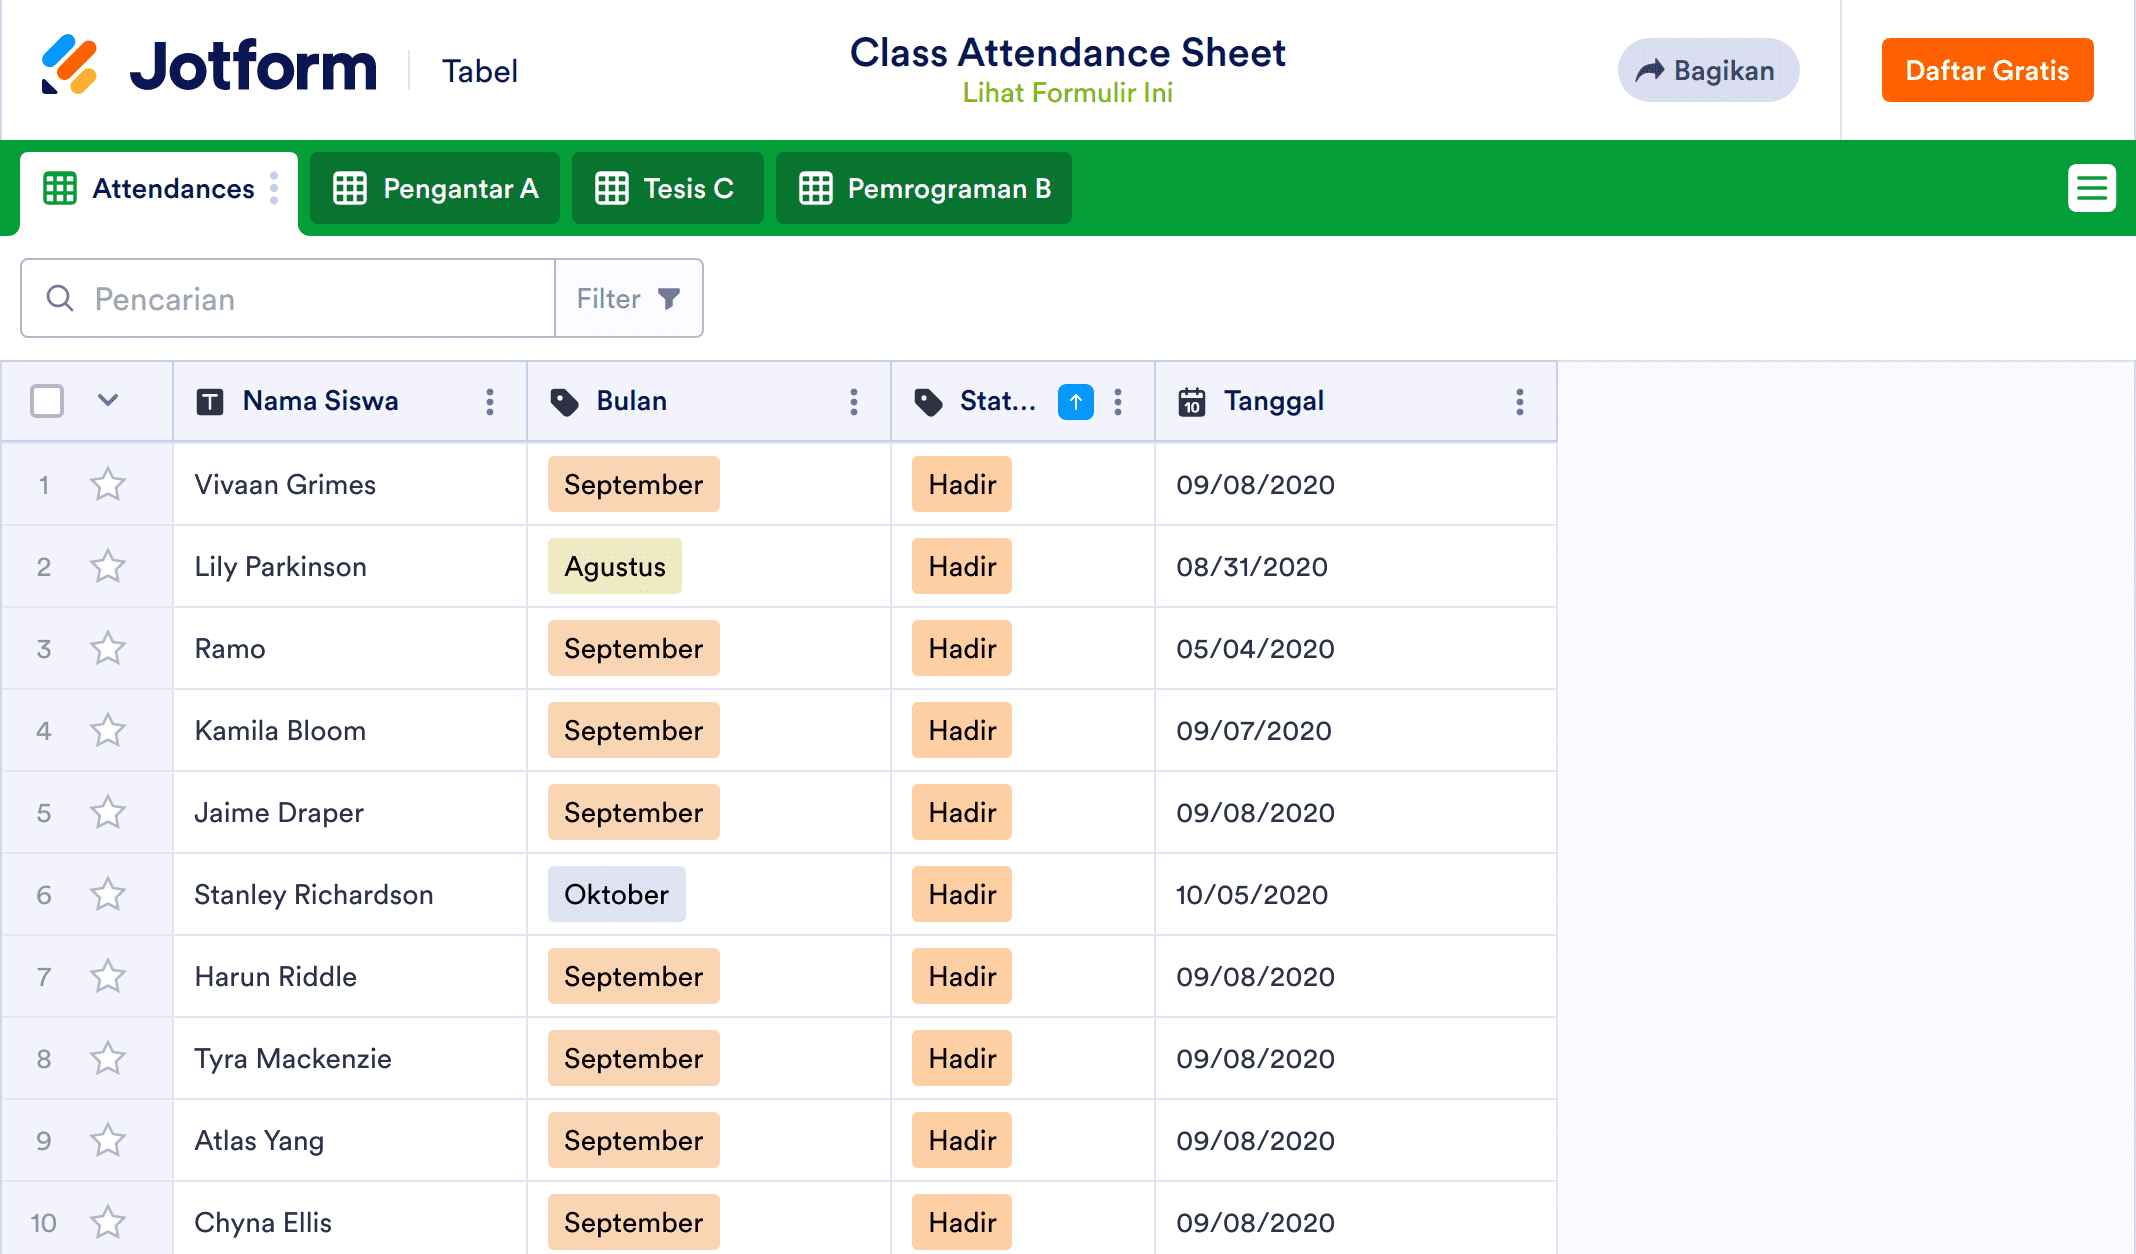This screenshot has width=2136, height=1254.
Task: Click the hamburger menu on the green bar
Action: coord(2092,188)
